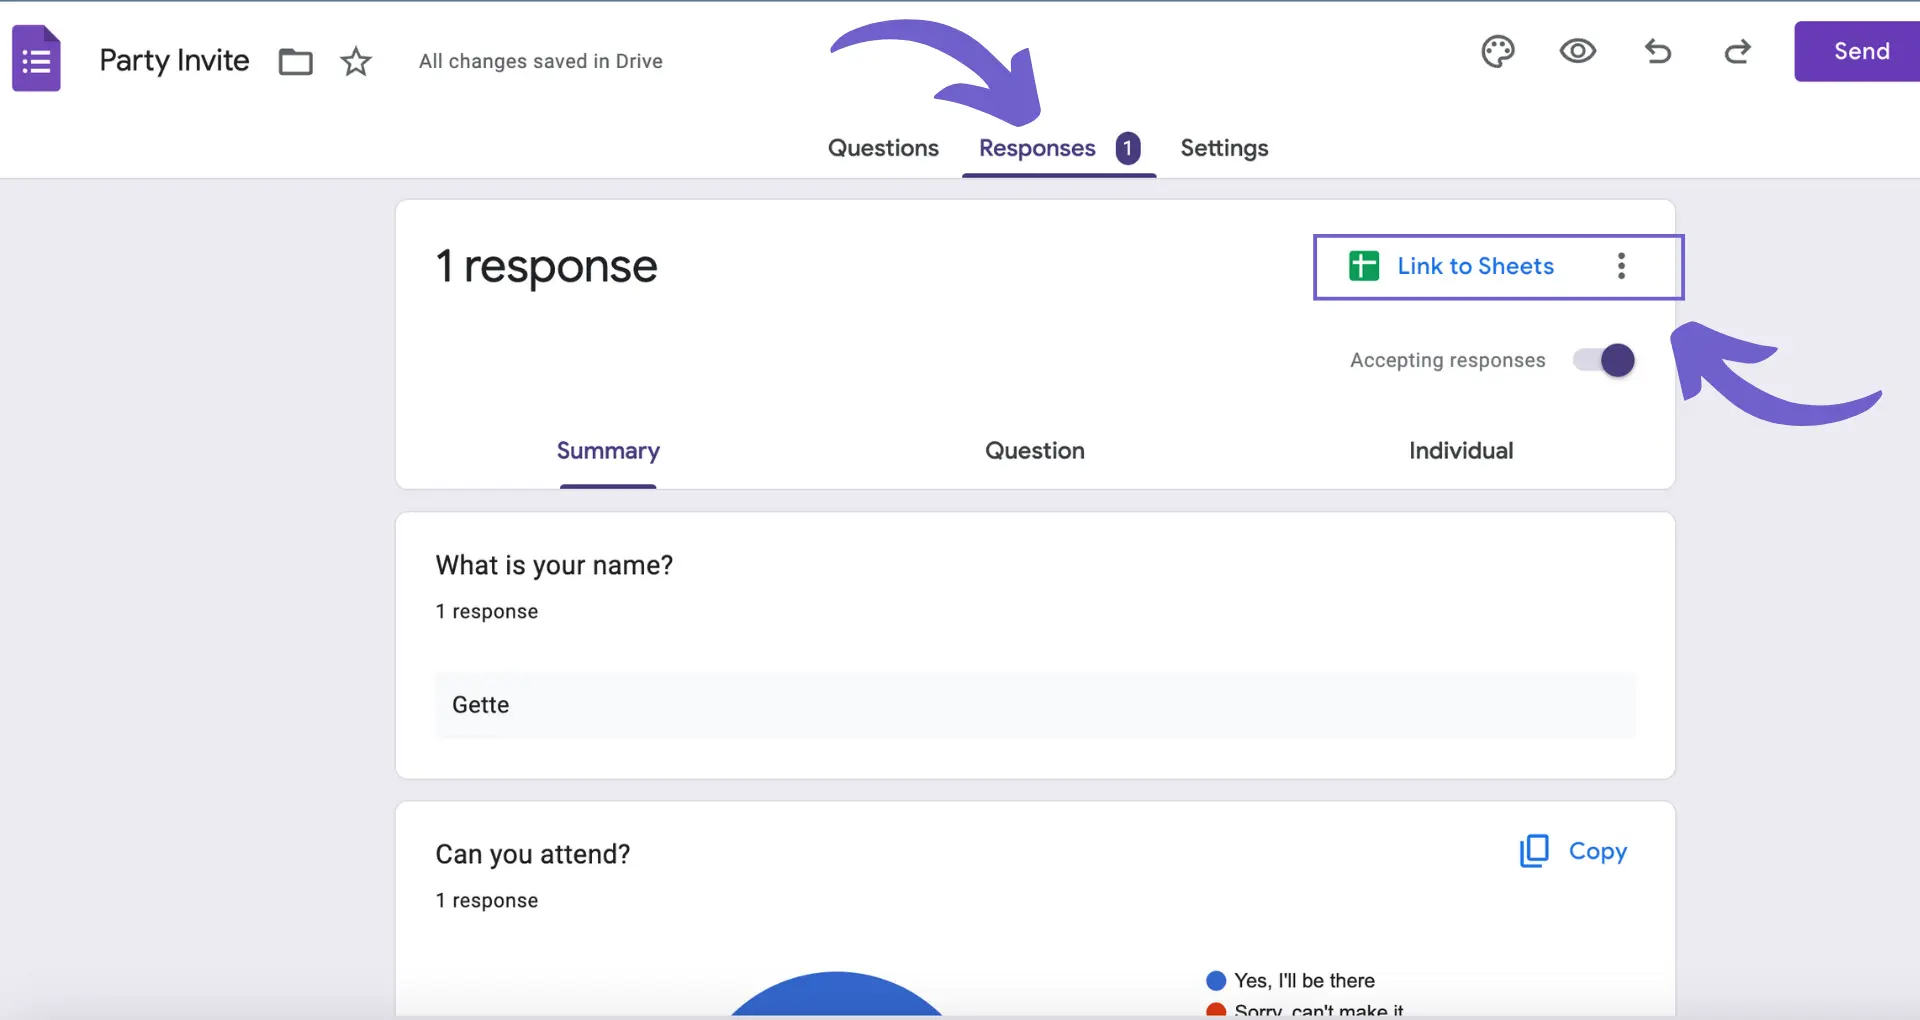
Task: Switch to Question view tab
Action: click(x=1035, y=451)
